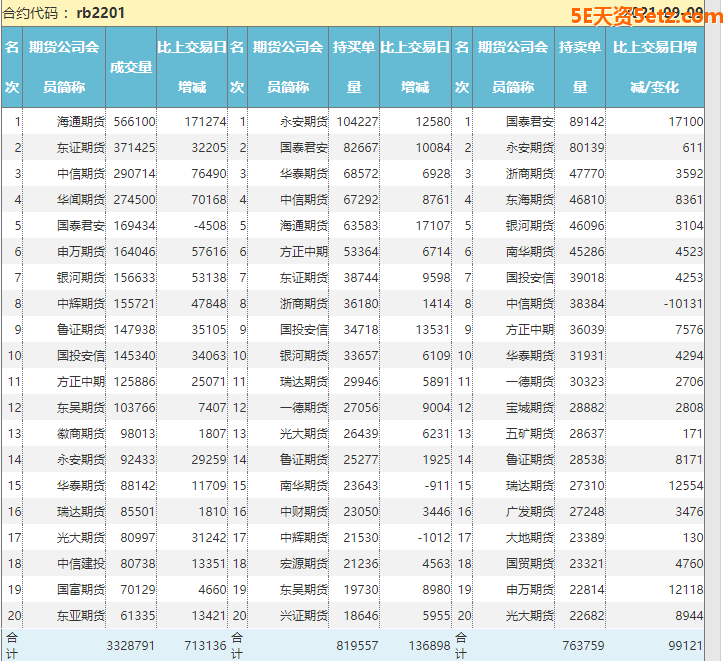Select negative long change -1012
The width and height of the screenshot is (725, 661).
tap(434, 538)
